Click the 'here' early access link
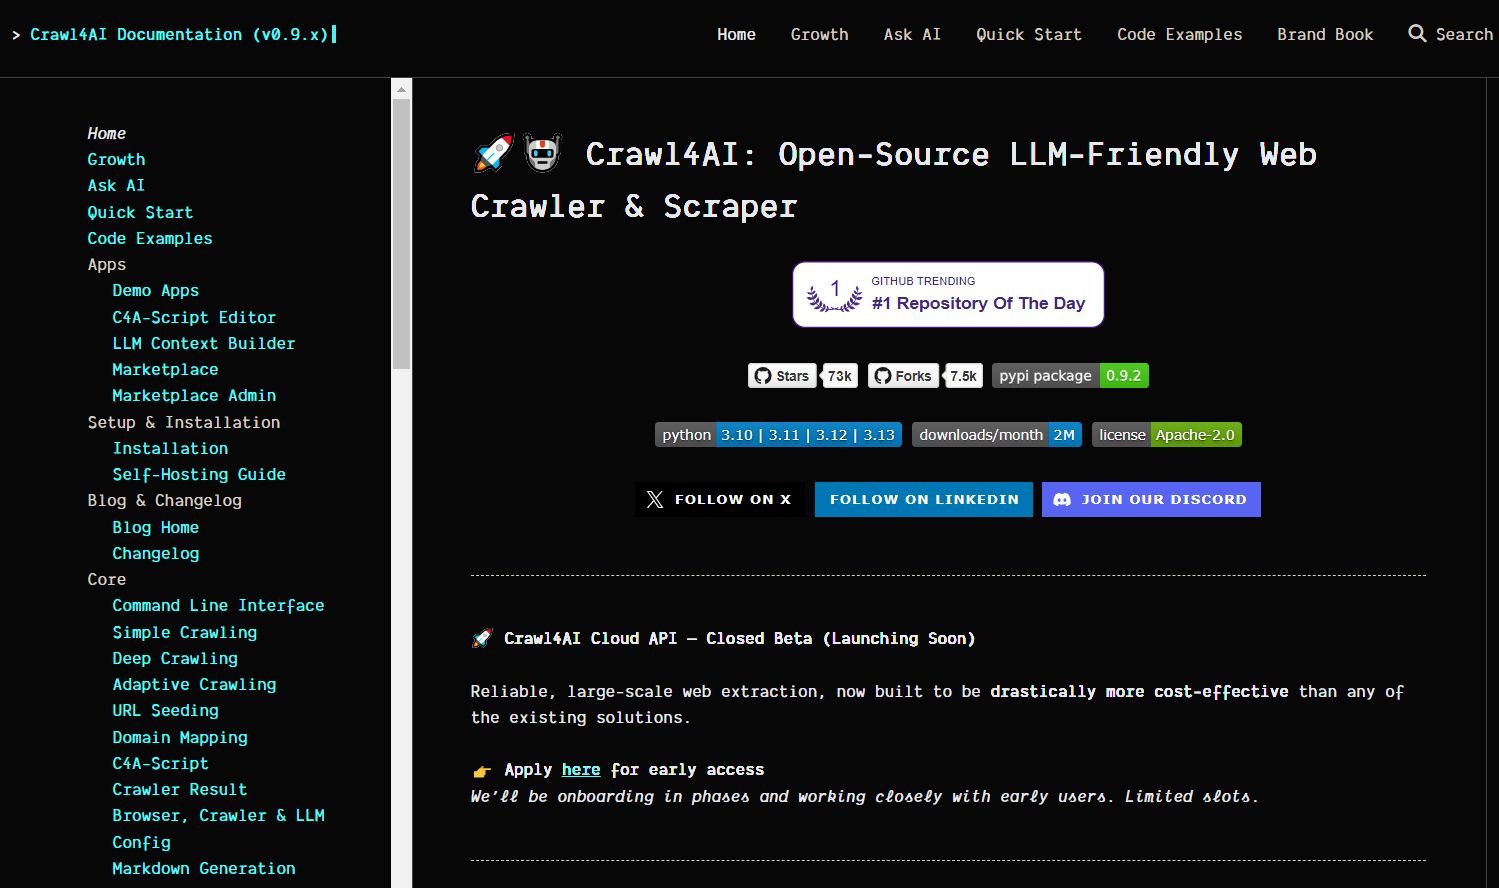 581,770
